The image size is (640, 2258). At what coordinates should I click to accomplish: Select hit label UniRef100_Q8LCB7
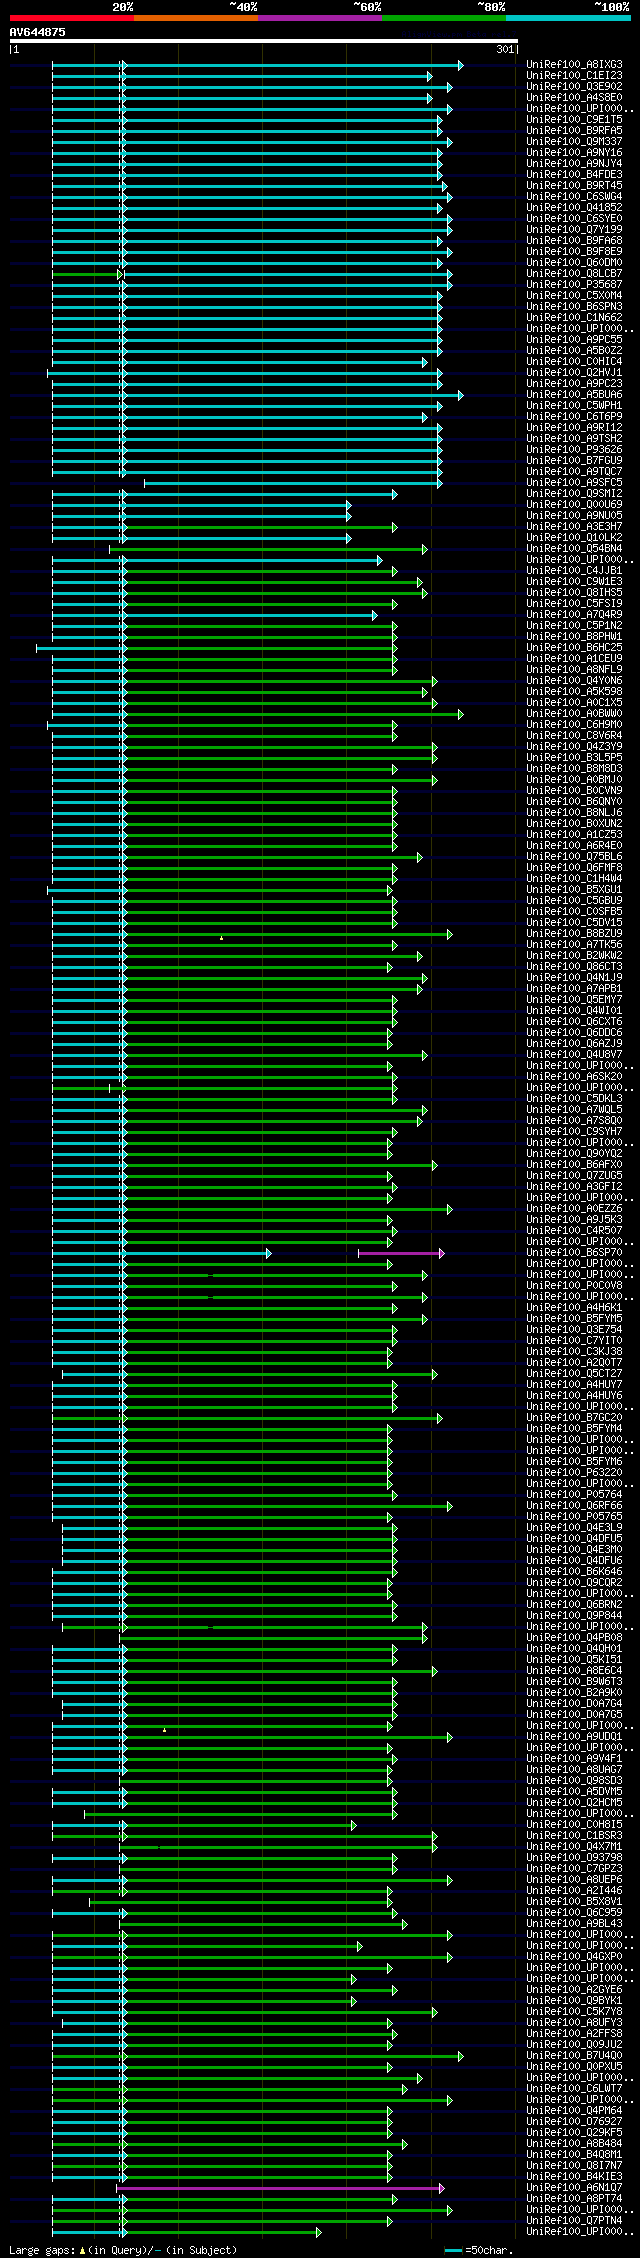pyautogui.click(x=574, y=274)
